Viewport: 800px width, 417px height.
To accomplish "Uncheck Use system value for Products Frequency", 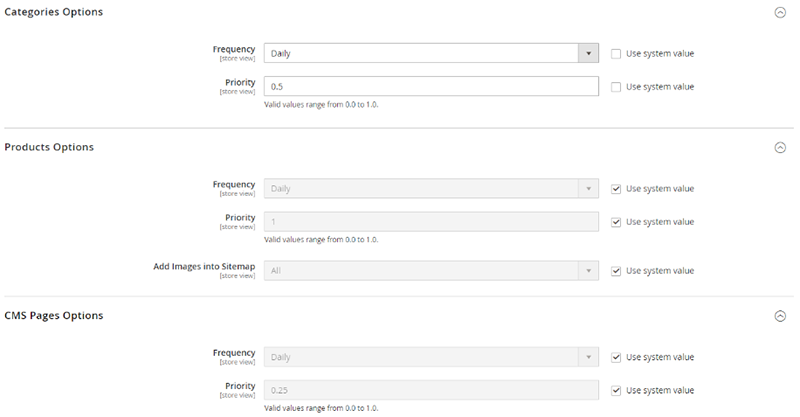I will click(616, 188).
